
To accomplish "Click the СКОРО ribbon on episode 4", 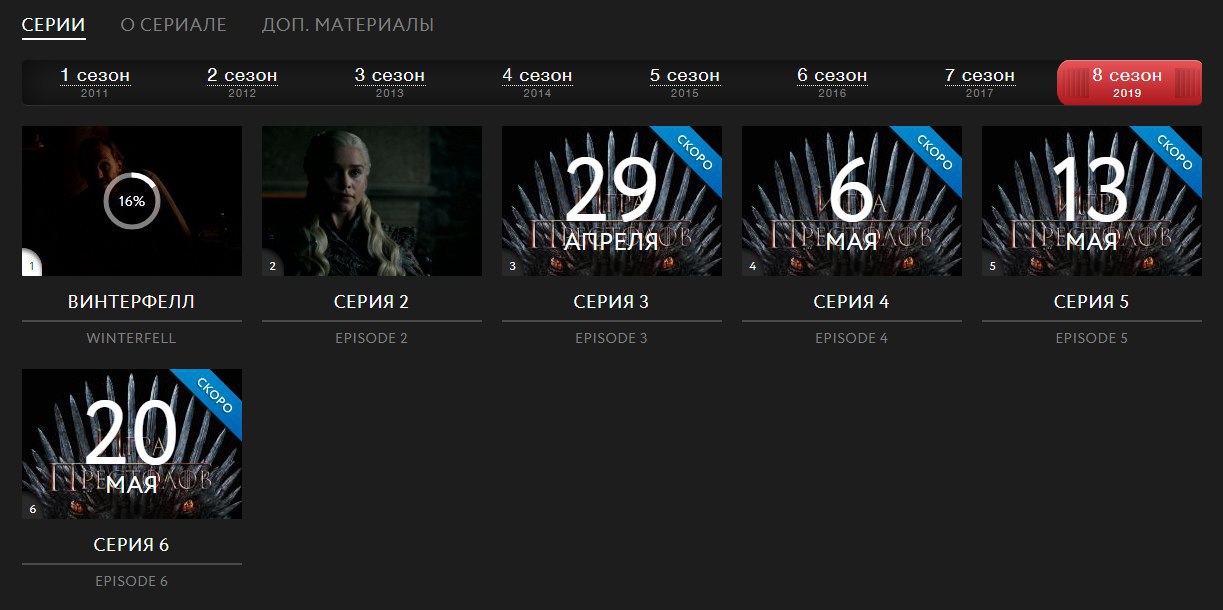I will click(934, 151).
